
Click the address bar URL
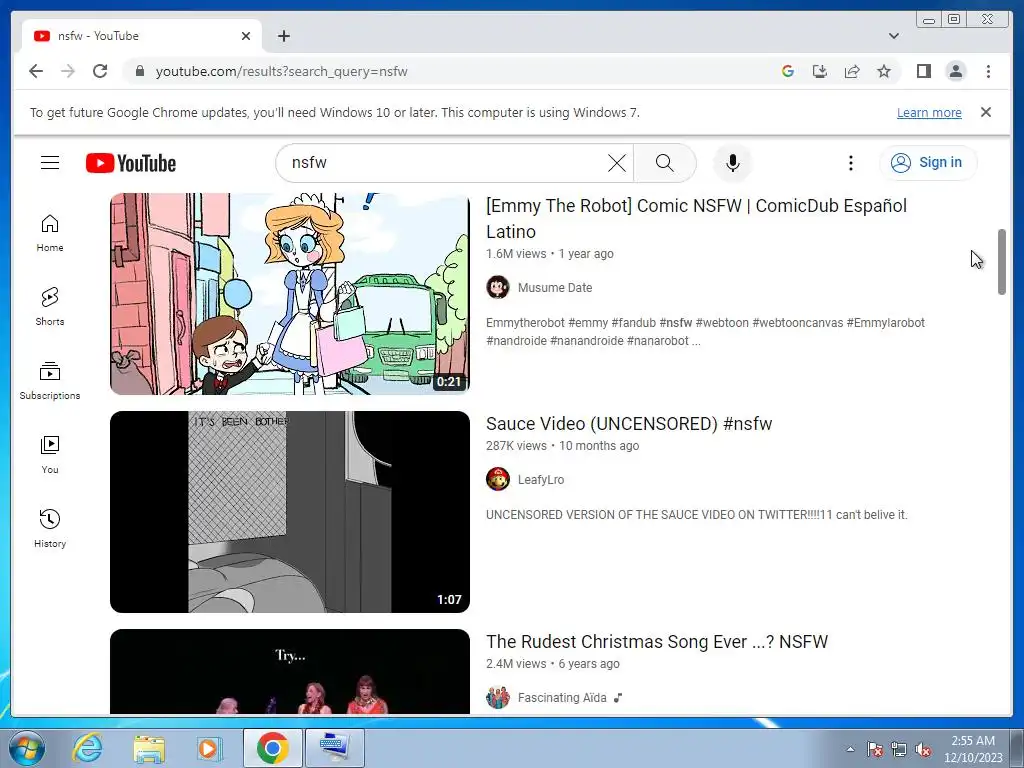pos(281,71)
